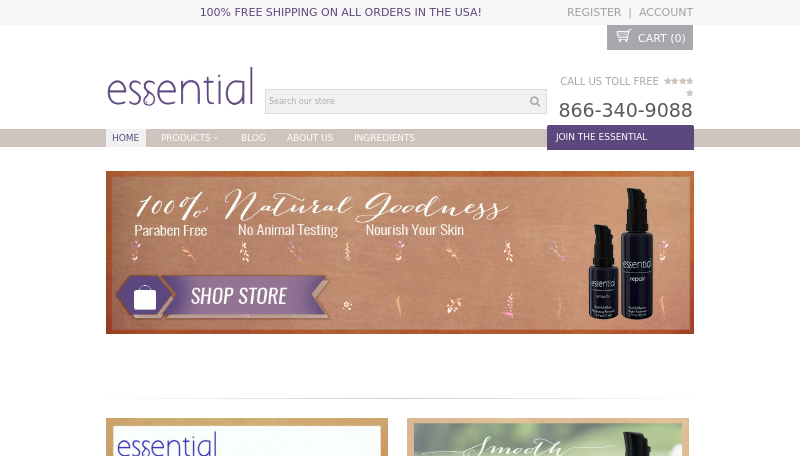Expand the Products dropdown menu
800x456 pixels.
tap(190, 138)
